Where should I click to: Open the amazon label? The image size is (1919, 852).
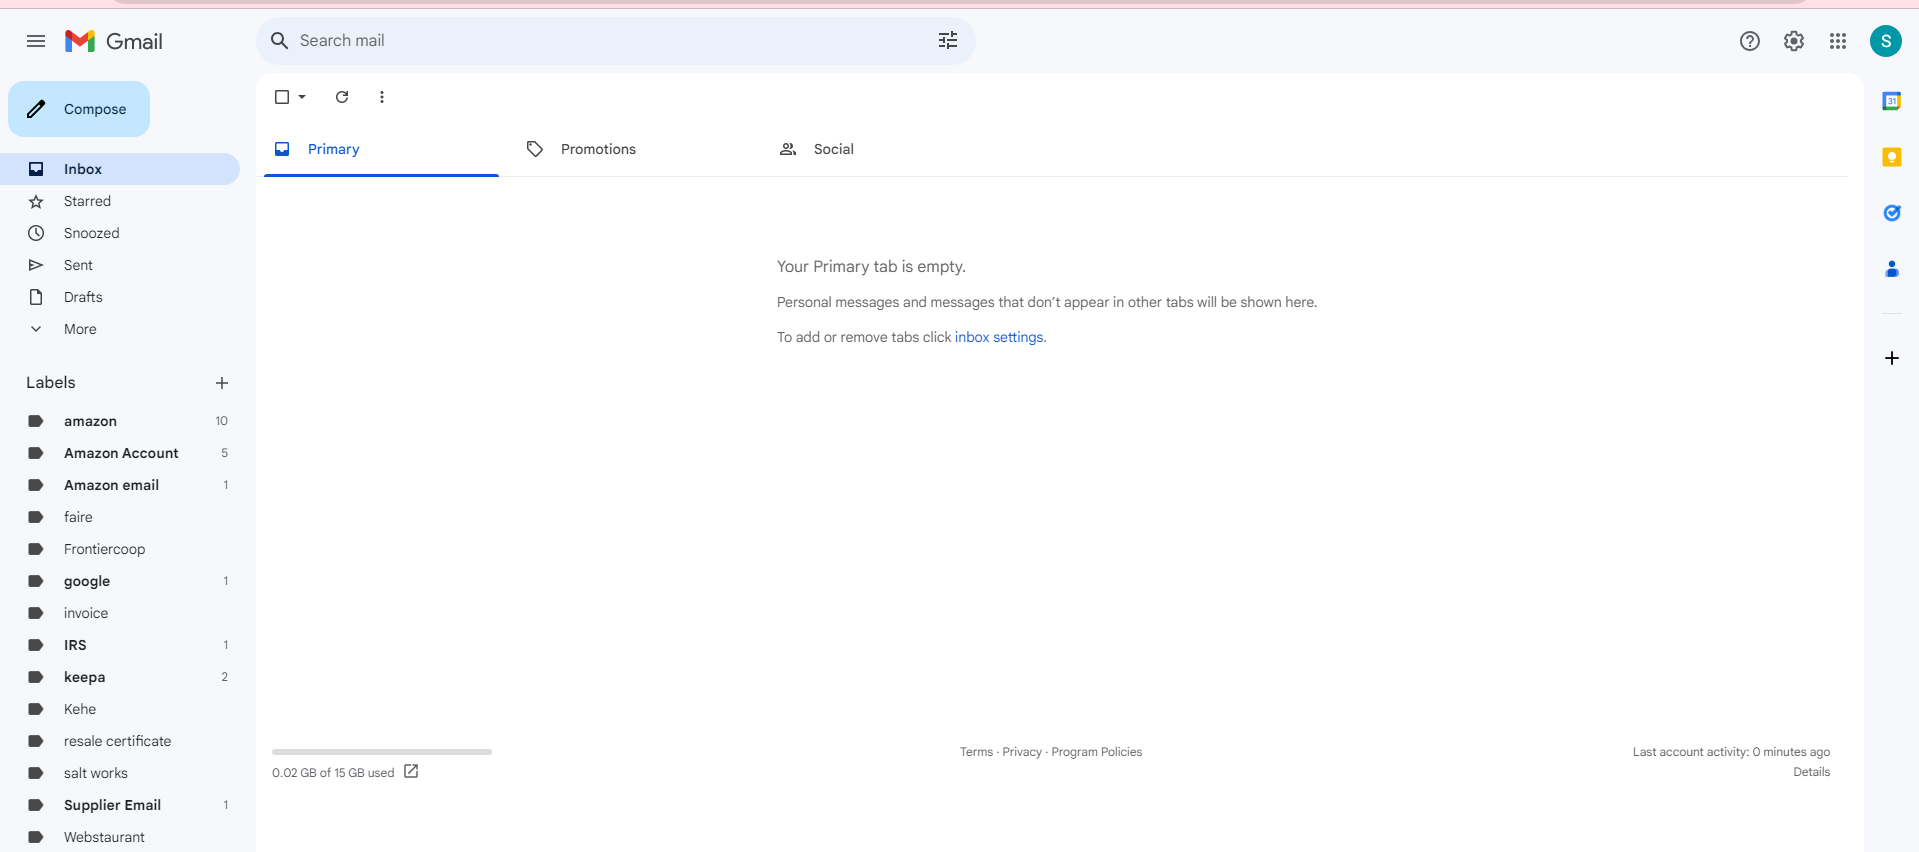(120, 421)
